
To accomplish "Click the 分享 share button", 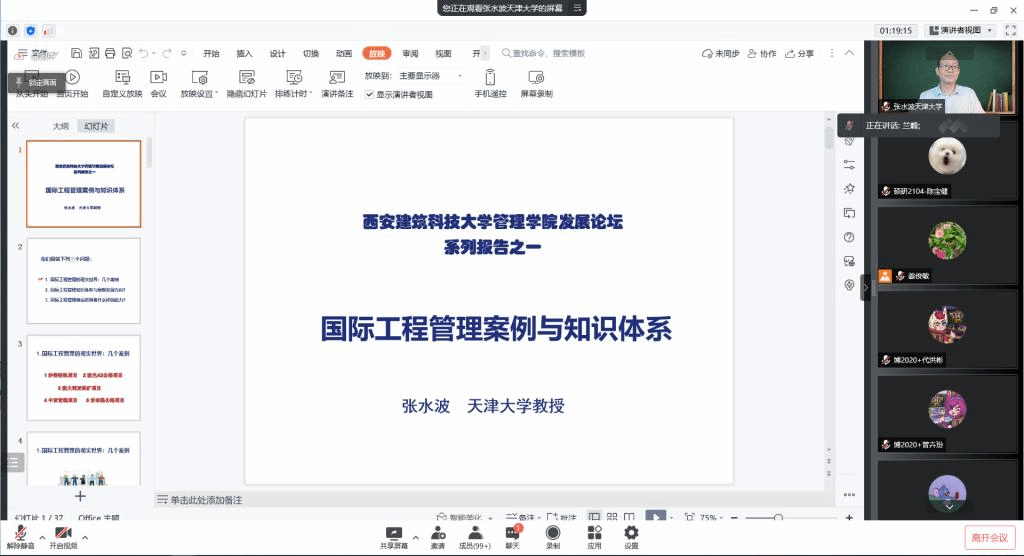I will coord(800,53).
